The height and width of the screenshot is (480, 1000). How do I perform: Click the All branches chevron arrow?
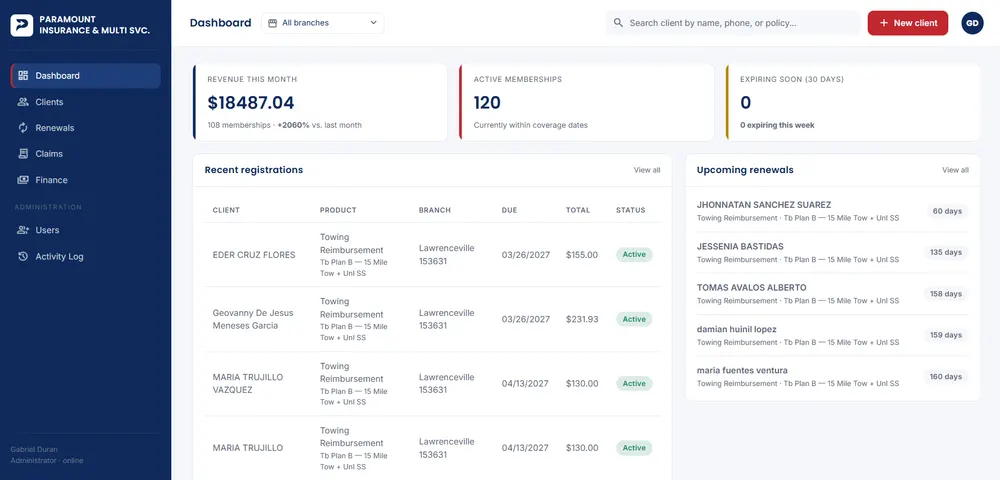point(374,23)
